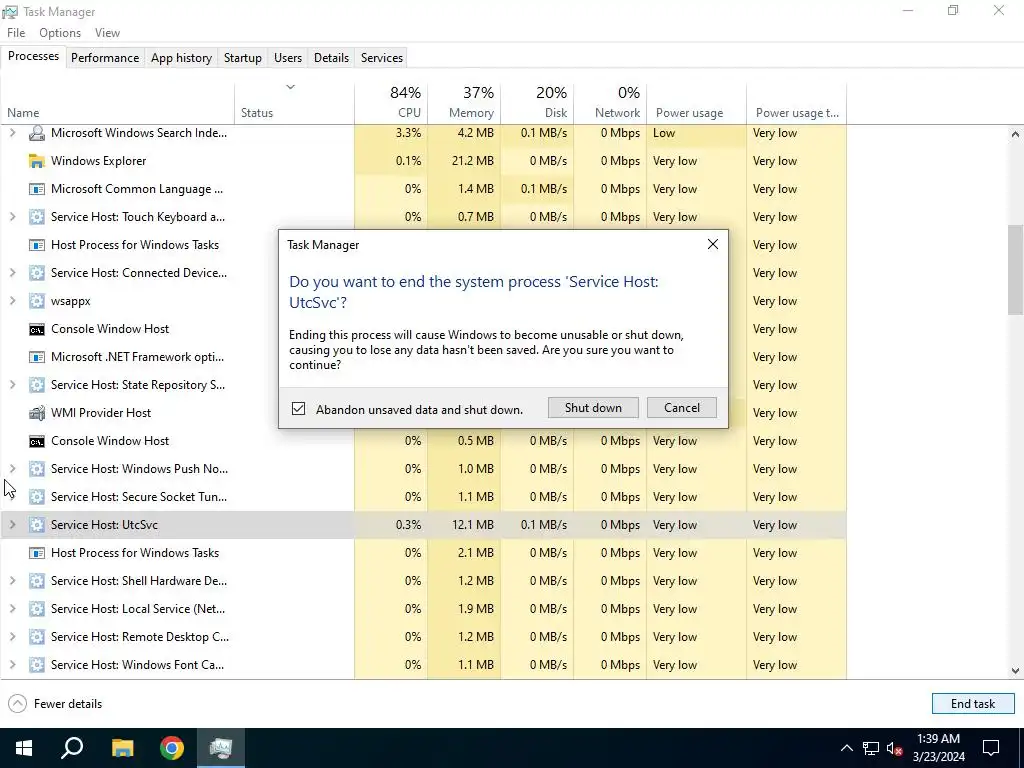Viewport: 1024px width, 768px height.
Task: Click the first Host Process for Windows Tasks icon
Action: pos(37,245)
